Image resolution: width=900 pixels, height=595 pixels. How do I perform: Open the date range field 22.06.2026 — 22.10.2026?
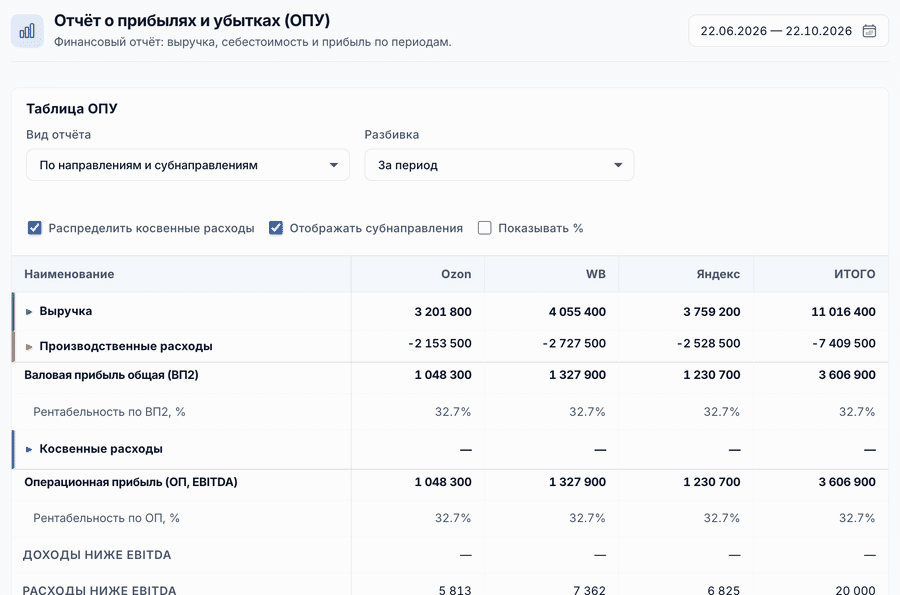point(788,31)
